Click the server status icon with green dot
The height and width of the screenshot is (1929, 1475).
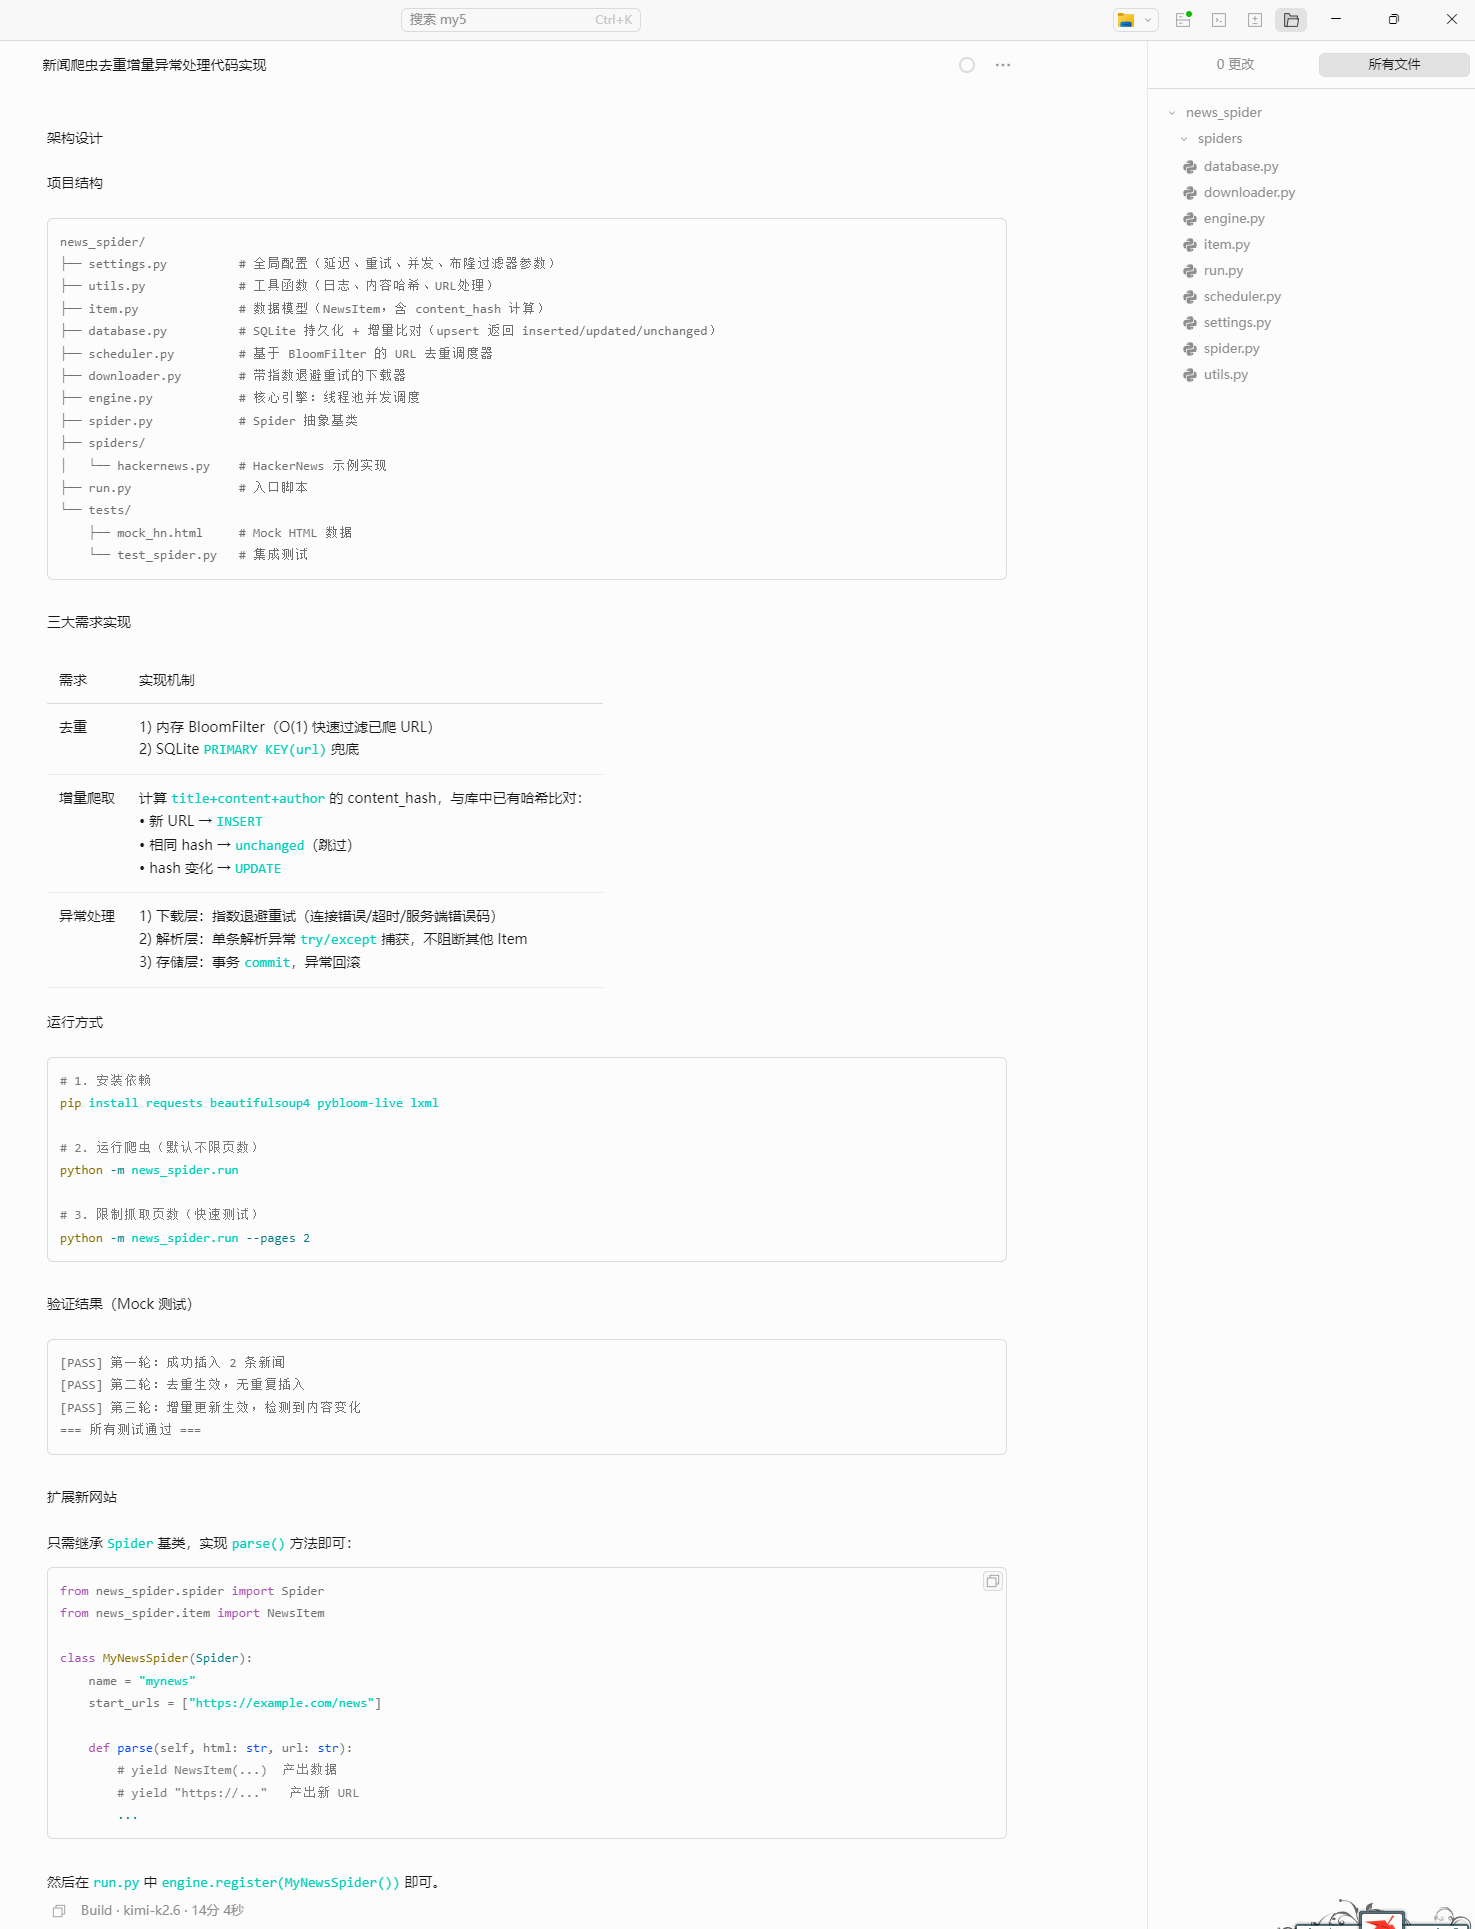tap(1183, 20)
